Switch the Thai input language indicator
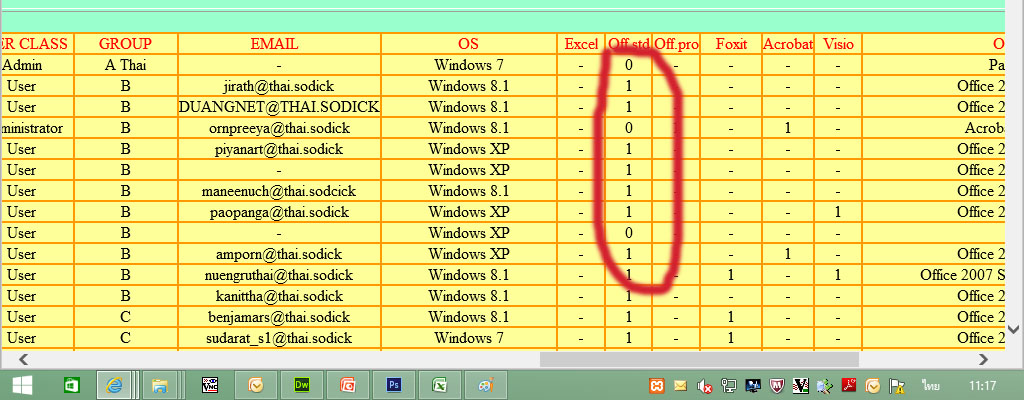The height and width of the screenshot is (400, 1024). pyautogui.click(x=931, y=386)
